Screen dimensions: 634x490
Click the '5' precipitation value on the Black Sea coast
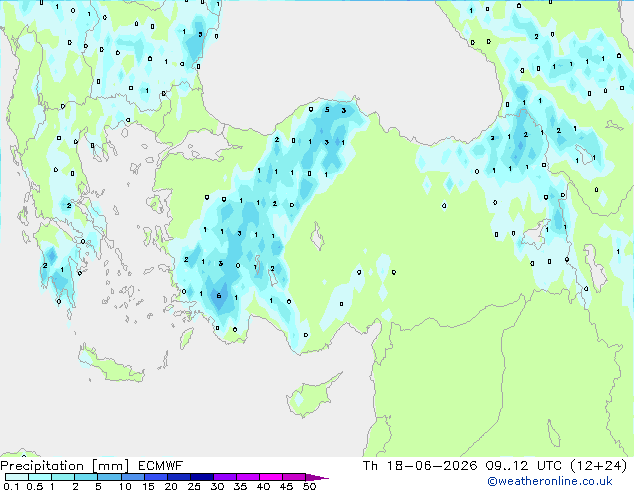pos(327,110)
